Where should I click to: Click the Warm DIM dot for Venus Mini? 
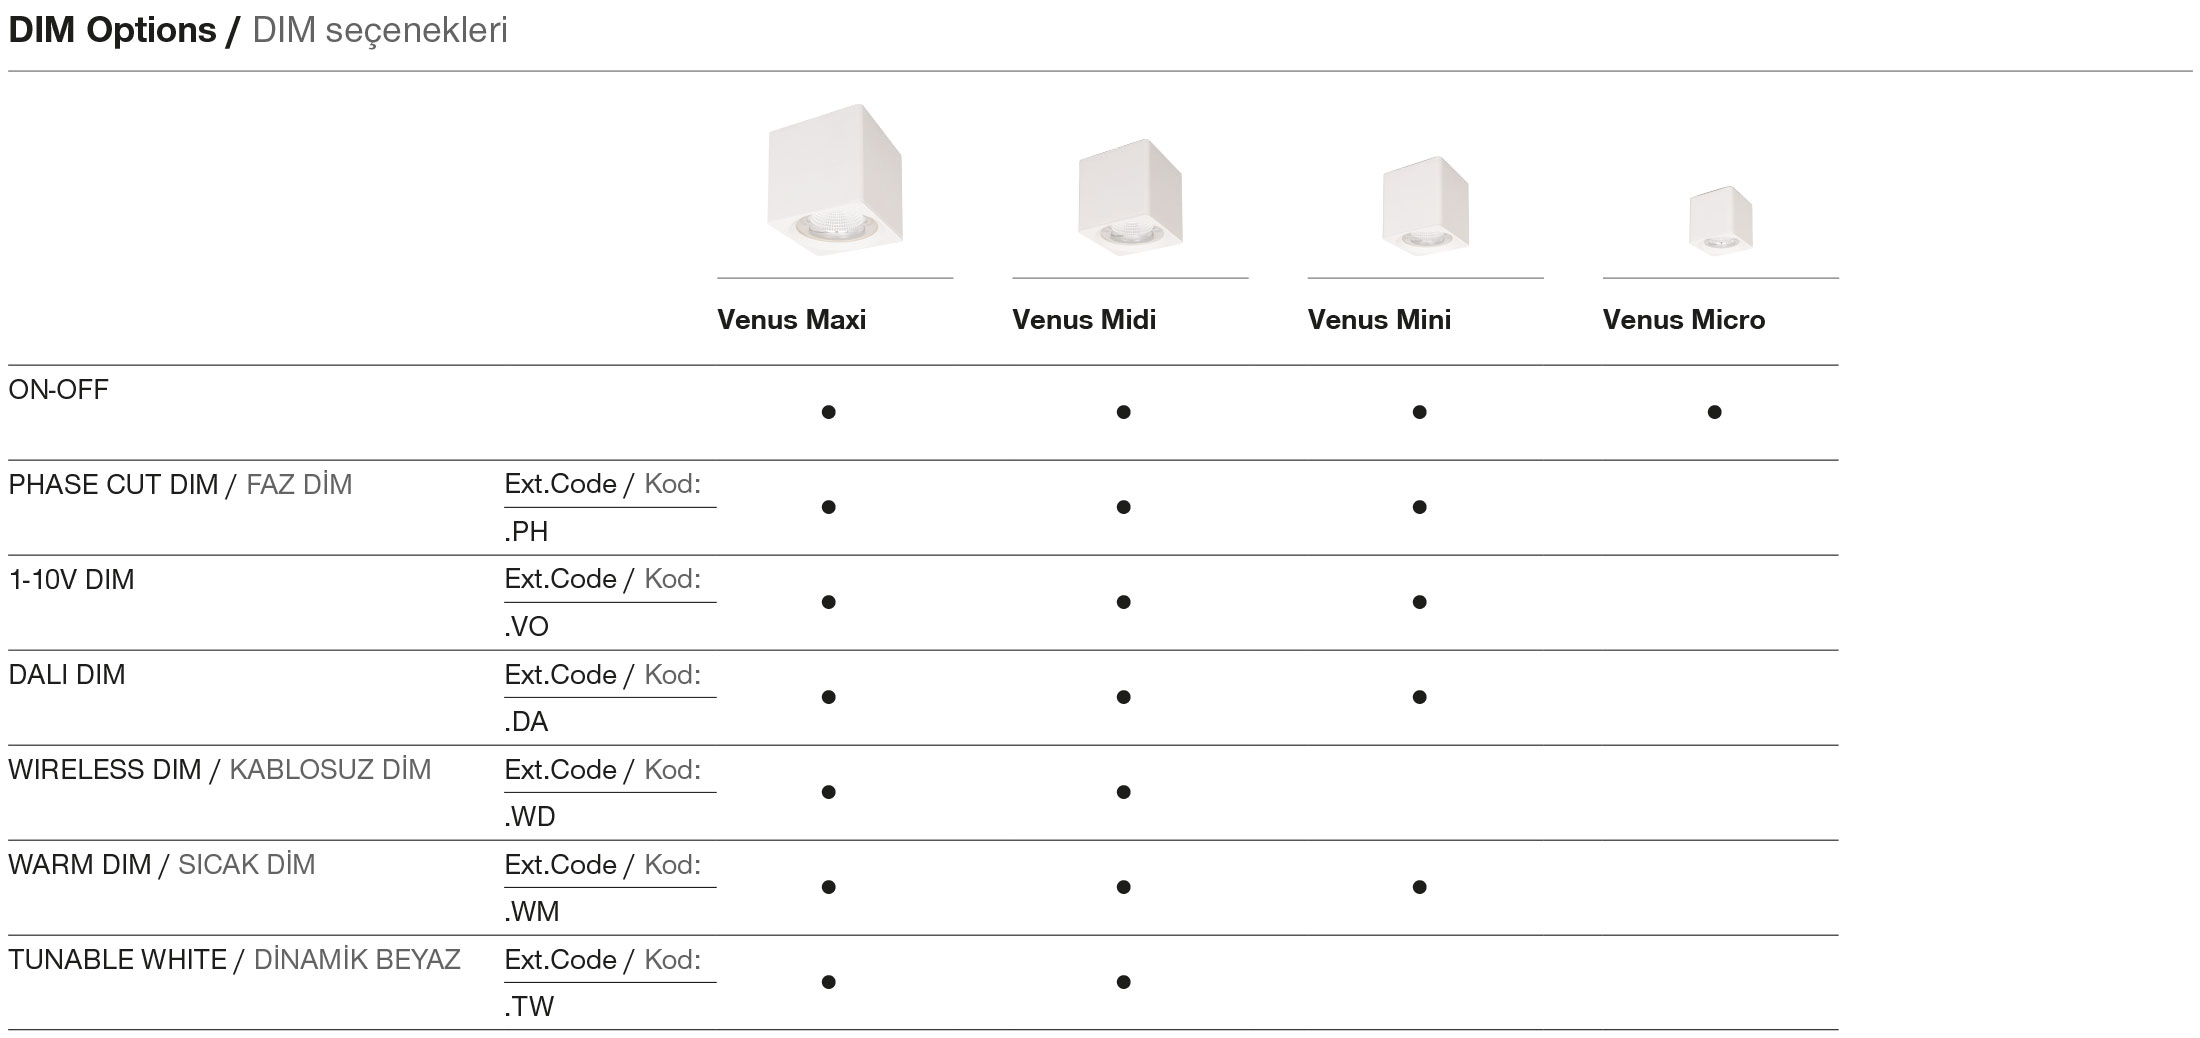(x=1419, y=887)
